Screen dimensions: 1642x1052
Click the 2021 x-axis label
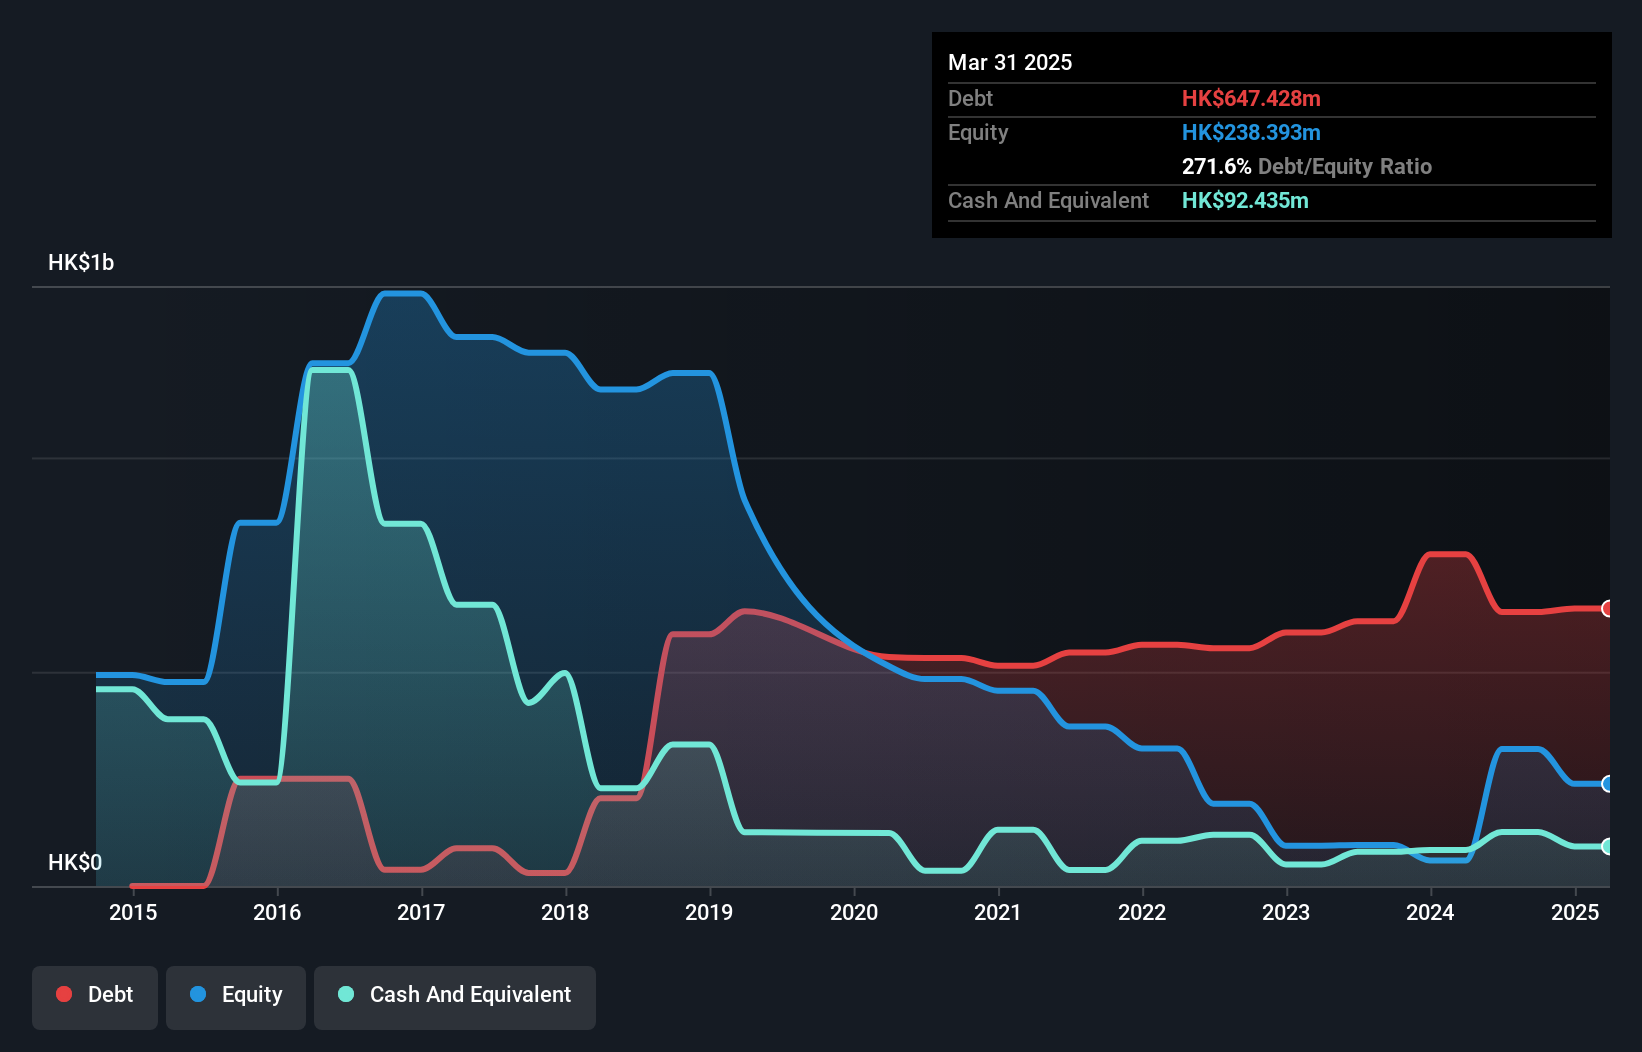[x=998, y=912]
